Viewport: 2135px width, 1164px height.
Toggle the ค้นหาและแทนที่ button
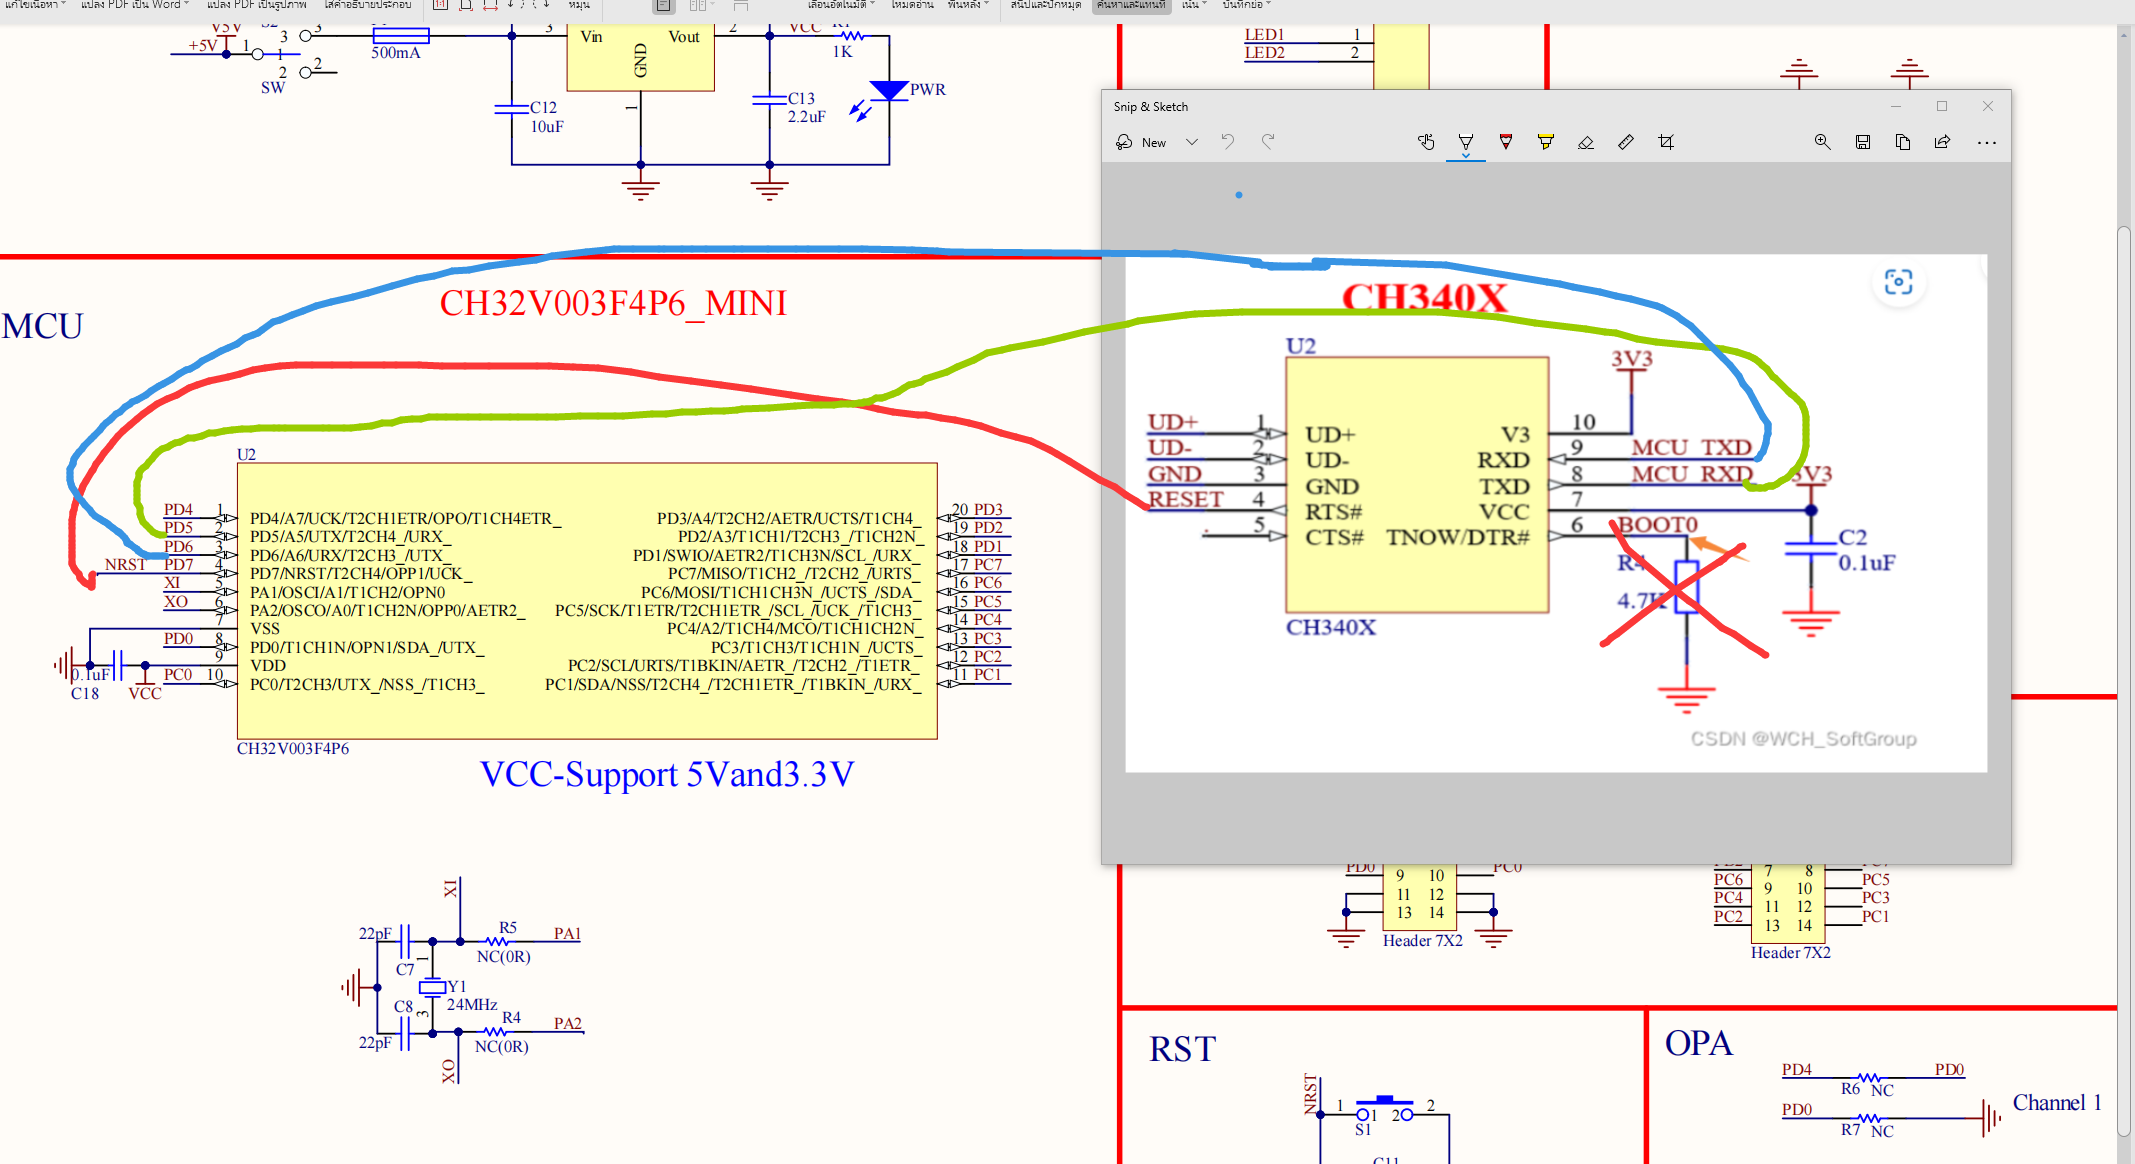tap(1131, 5)
